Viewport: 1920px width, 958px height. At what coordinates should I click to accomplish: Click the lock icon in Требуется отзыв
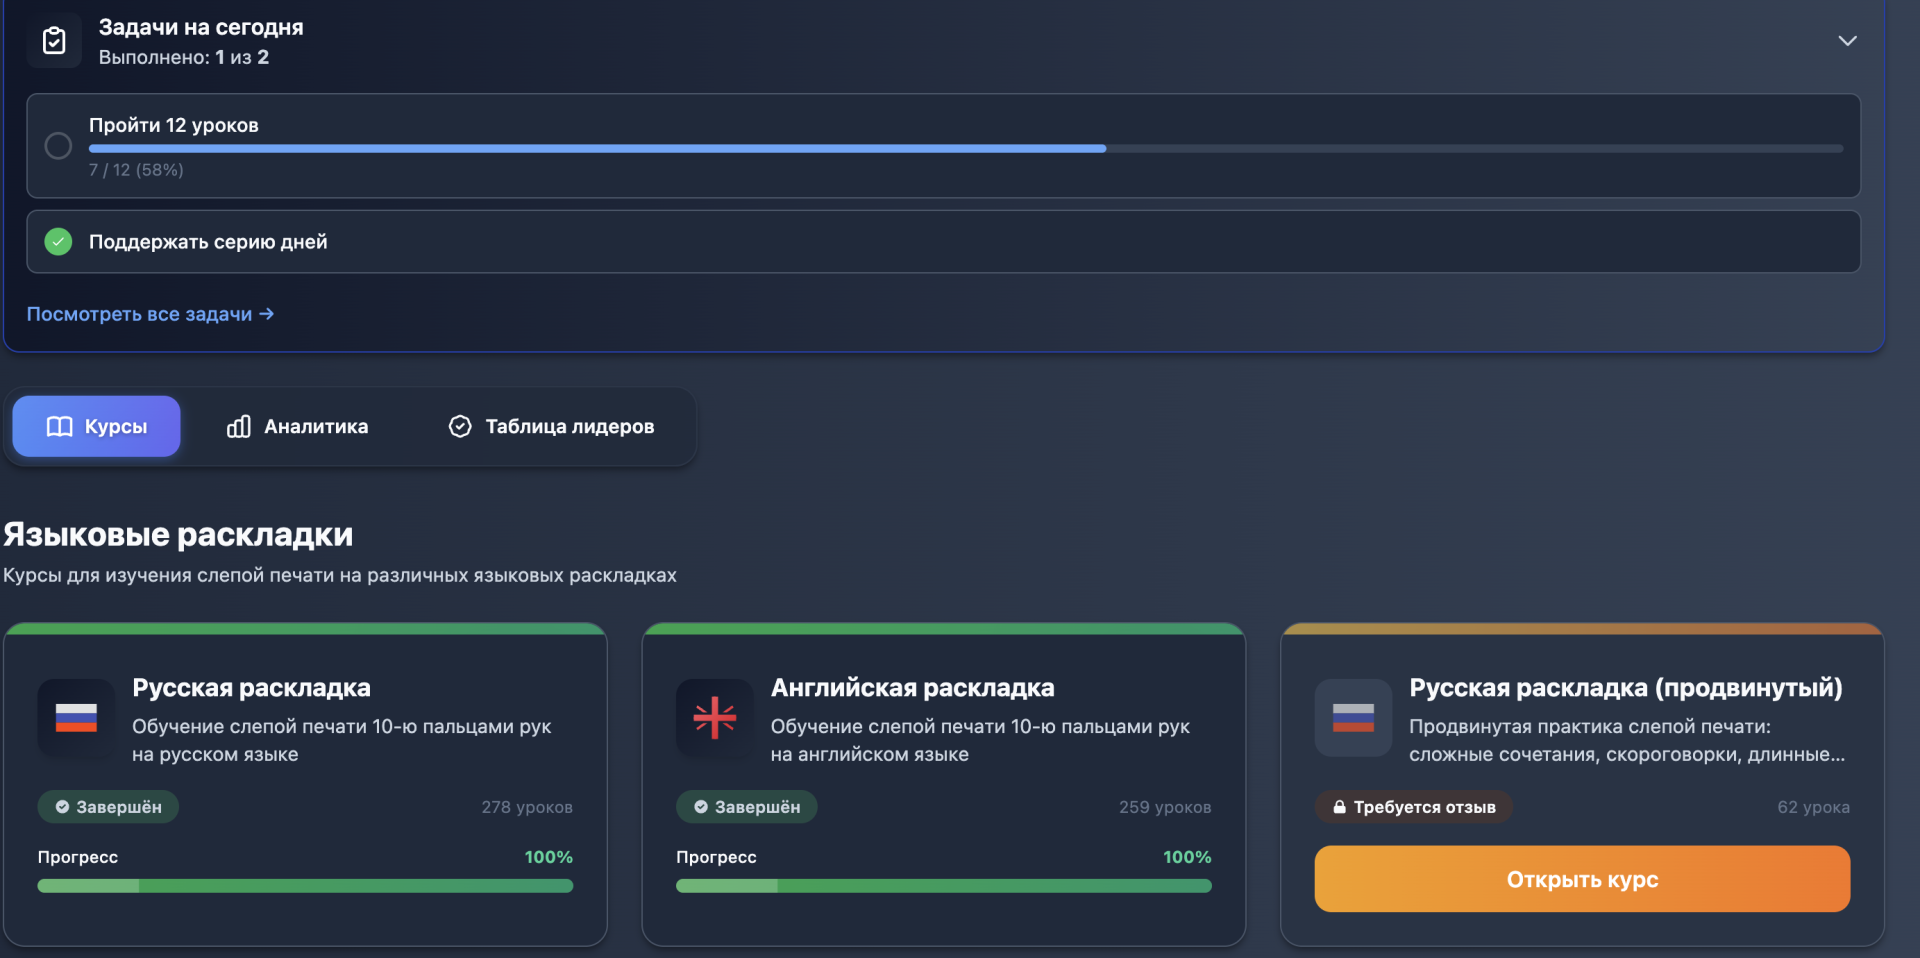tap(1339, 807)
